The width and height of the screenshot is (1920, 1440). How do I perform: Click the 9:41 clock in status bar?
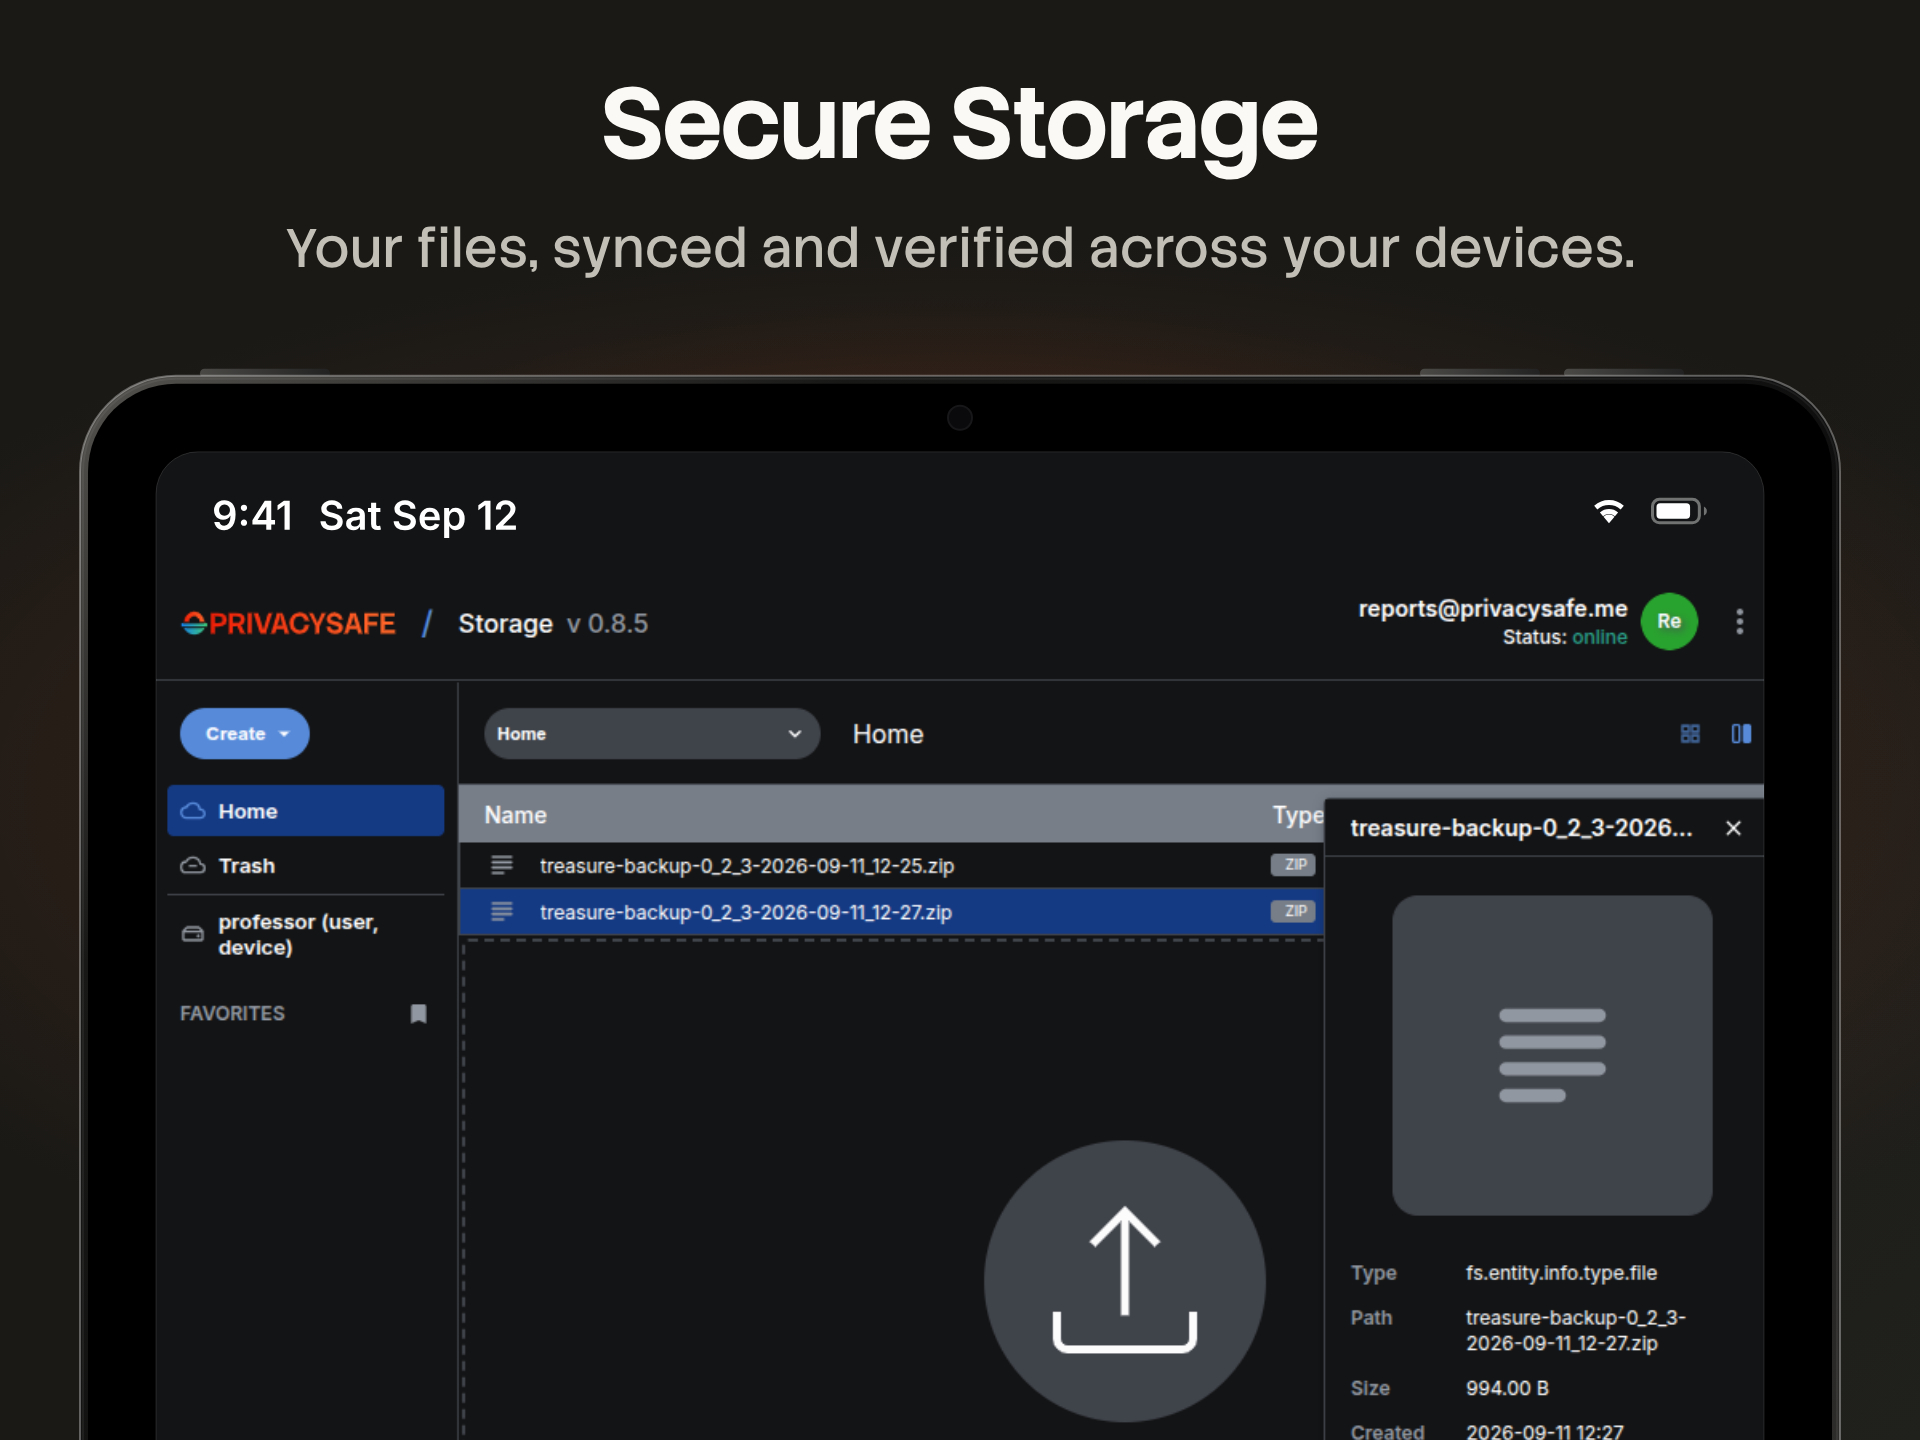pos(252,516)
